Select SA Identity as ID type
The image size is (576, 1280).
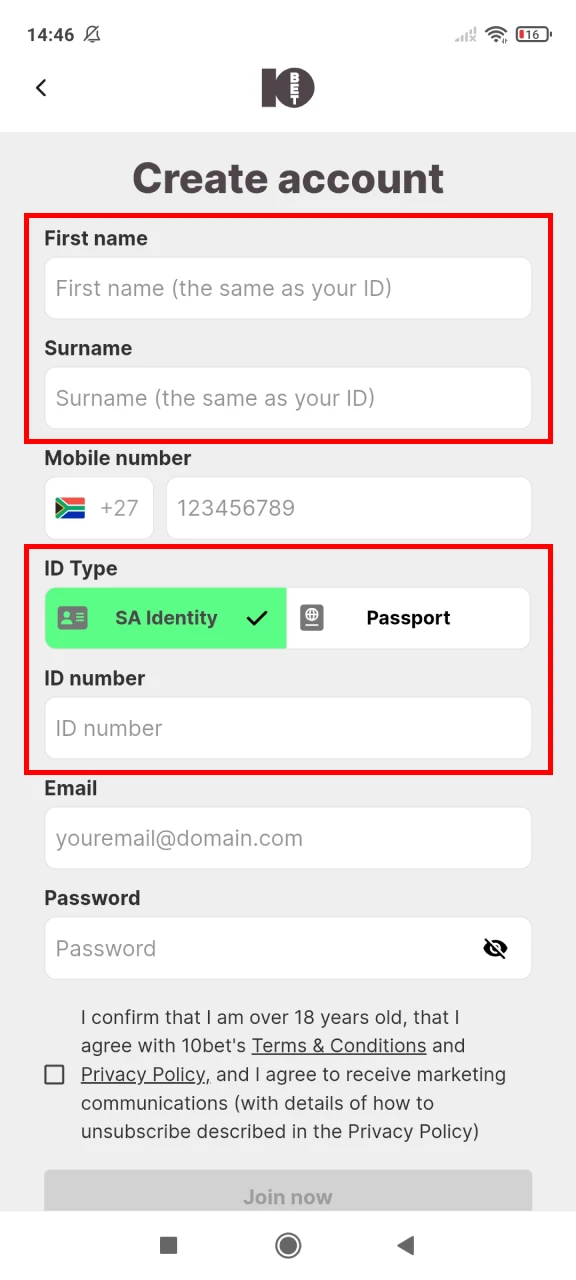[x=165, y=617]
